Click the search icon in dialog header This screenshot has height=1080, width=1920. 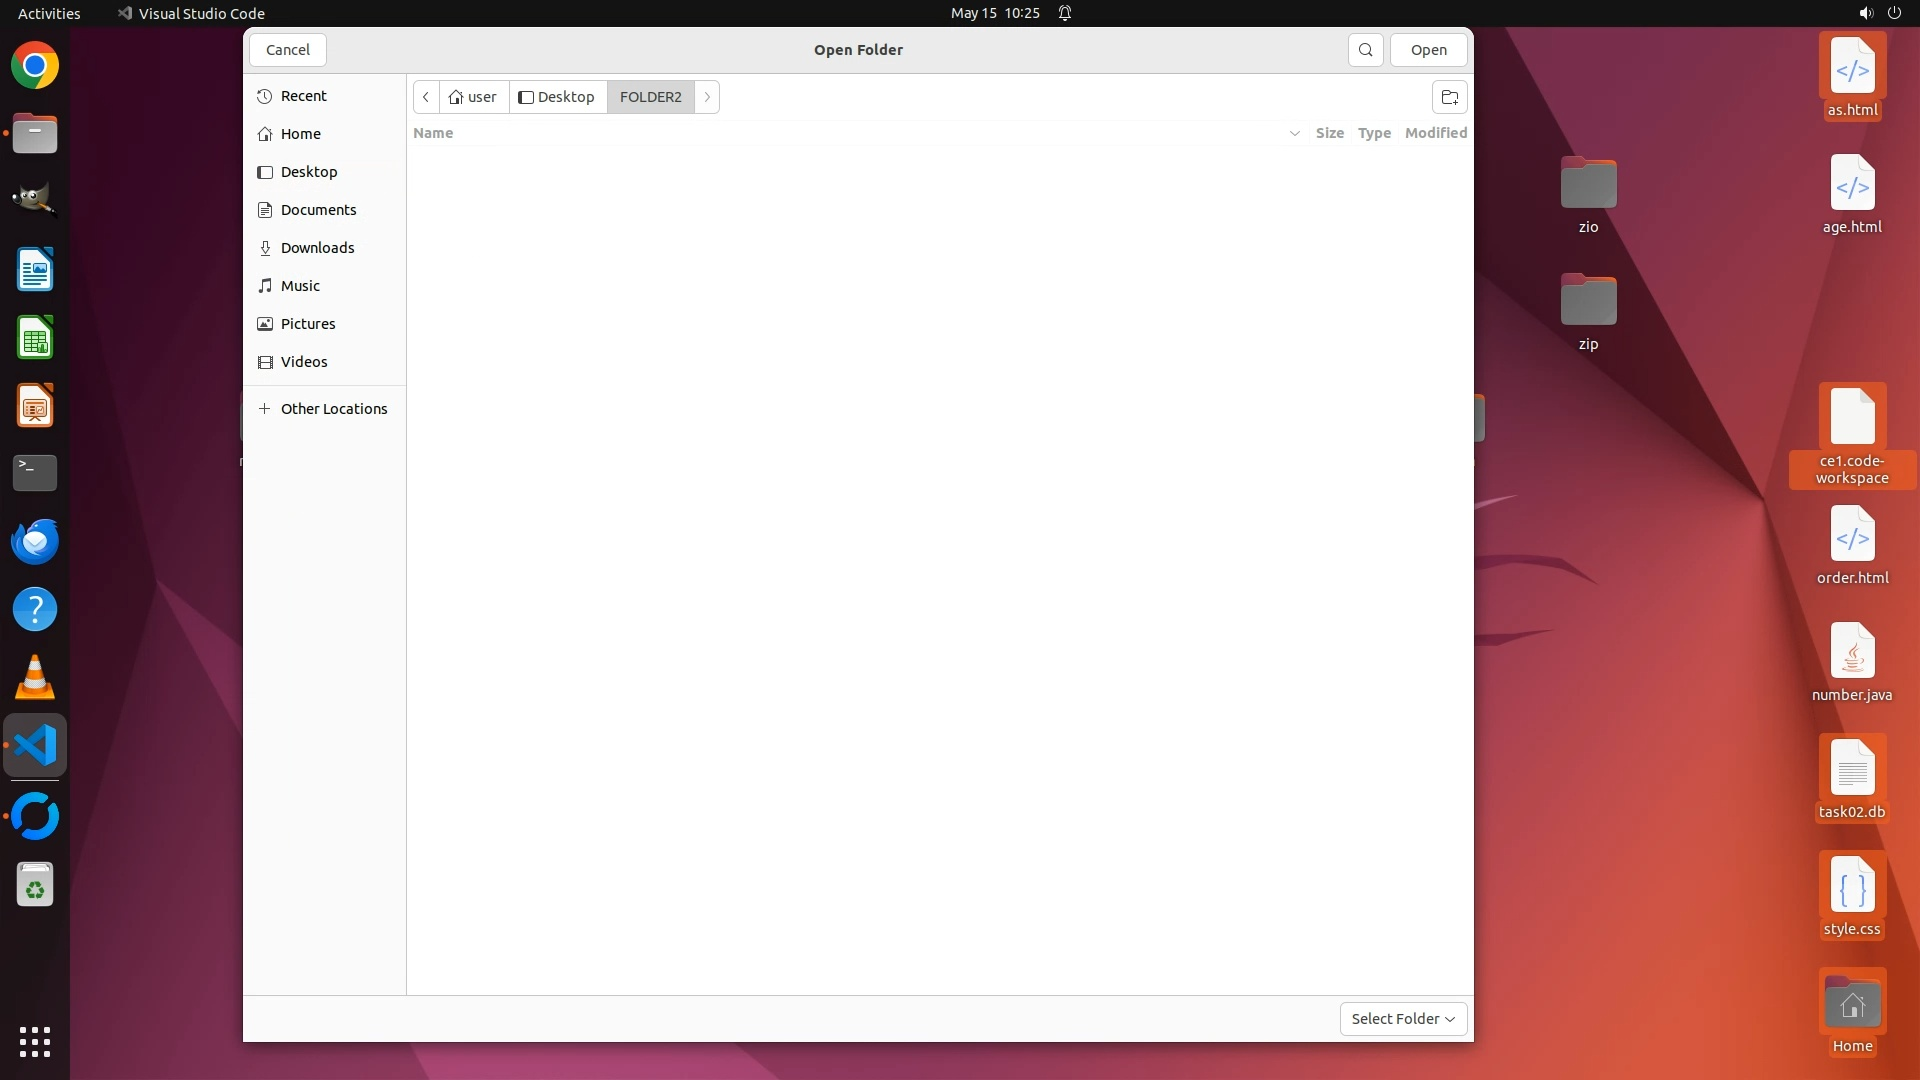click(x=1365, y=50)
